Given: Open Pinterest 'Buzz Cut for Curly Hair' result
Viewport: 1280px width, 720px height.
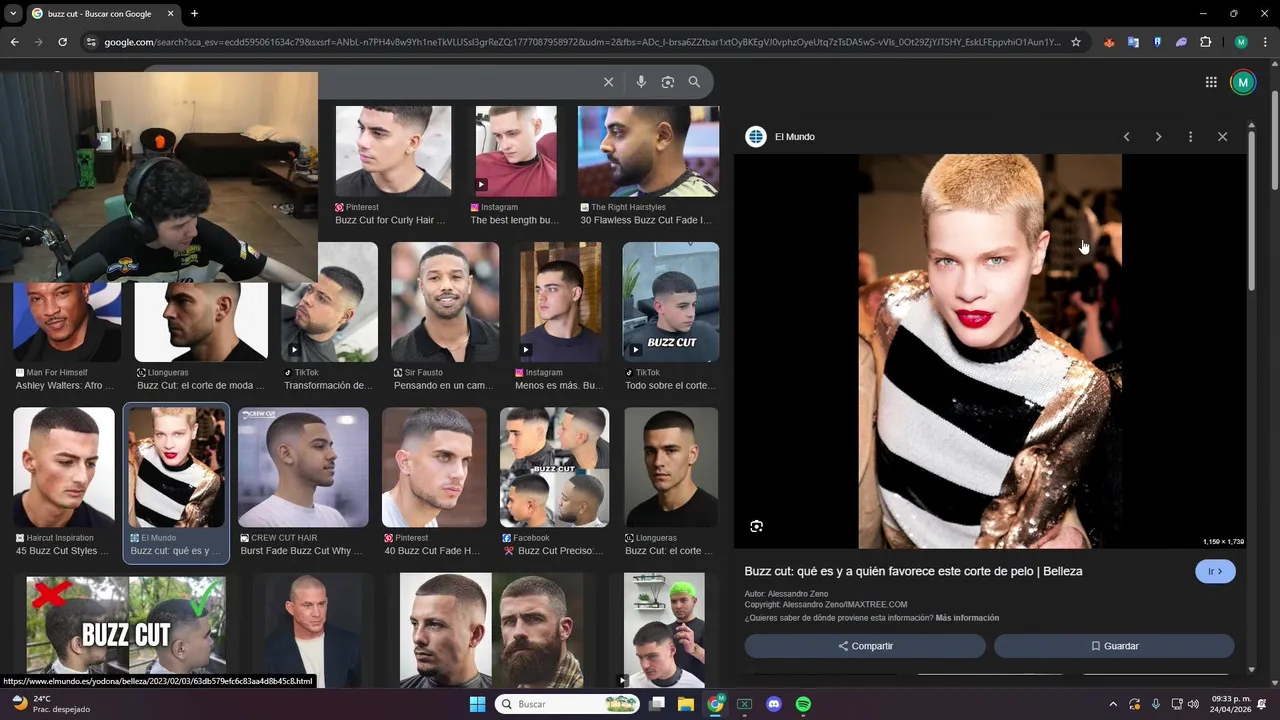Looking at the screenshot, I should pyautogui.click(x=393, y=151).
